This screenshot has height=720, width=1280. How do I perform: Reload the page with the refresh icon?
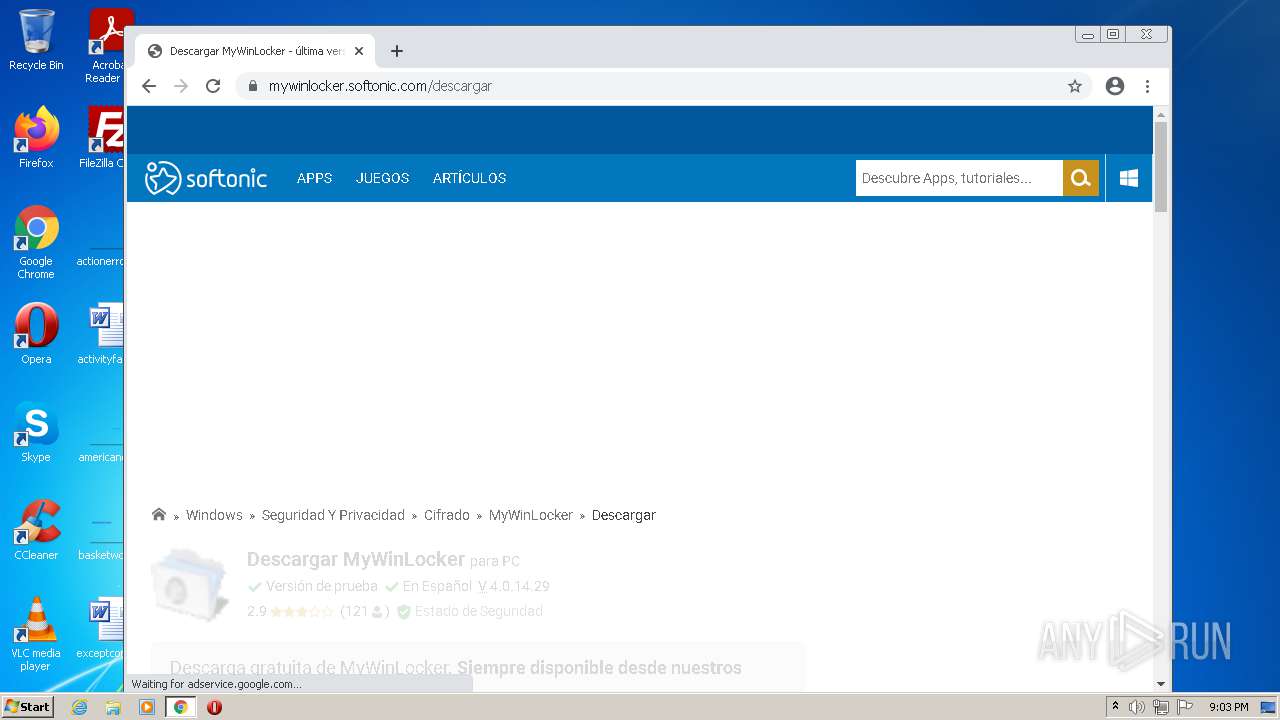(213, 86)
